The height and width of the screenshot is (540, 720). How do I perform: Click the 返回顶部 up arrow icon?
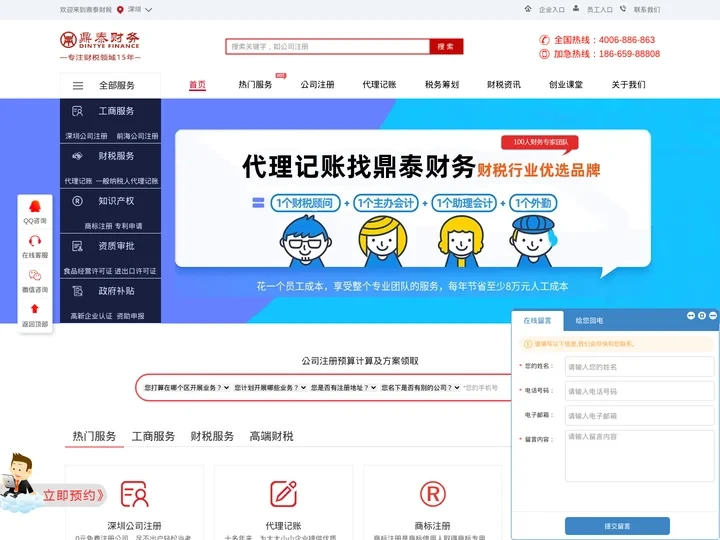pyautogui.click(x=35, y=309)
